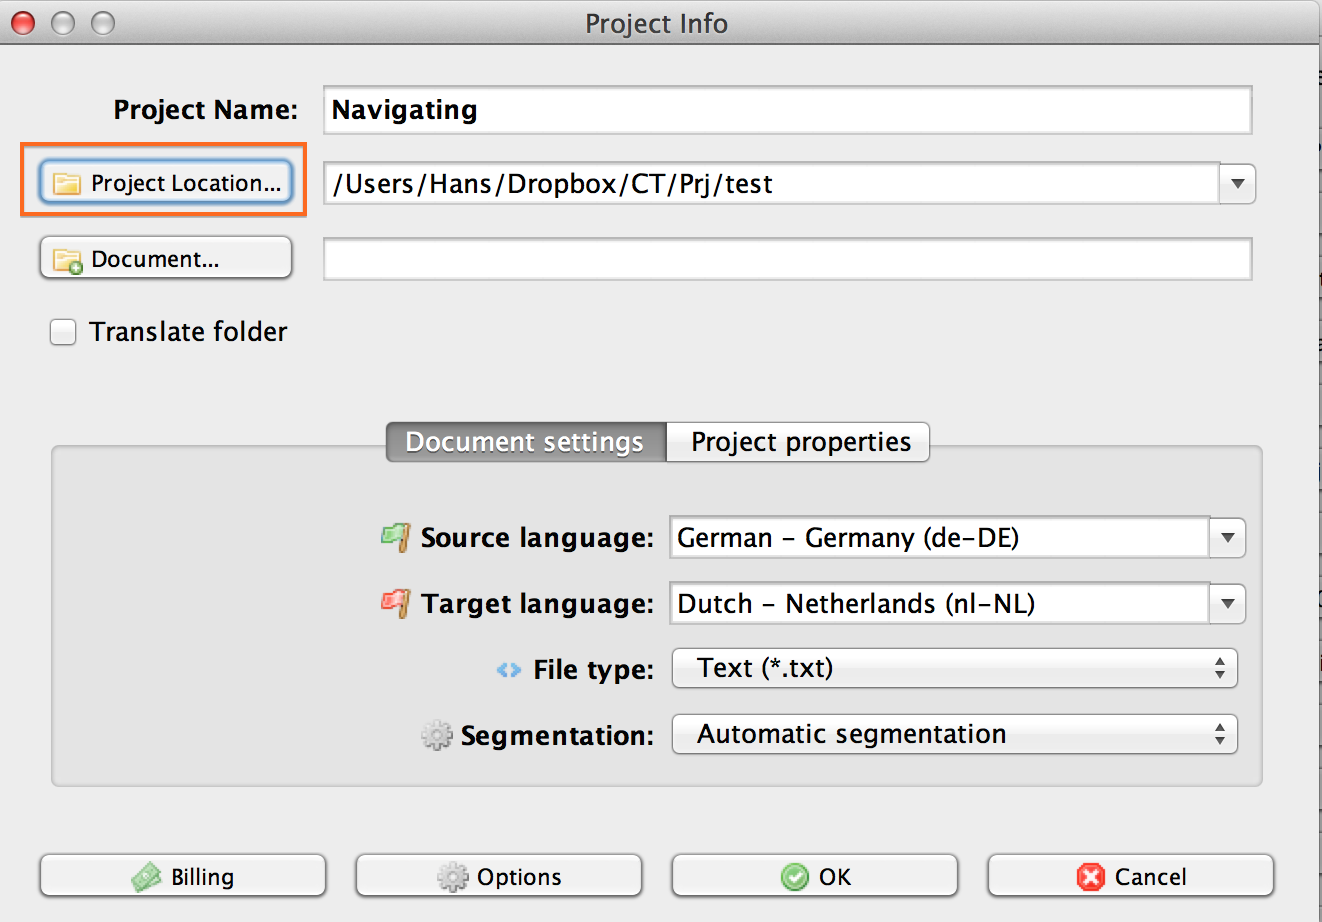This screenshot has height=922, width=1322.
Task: Click the Project Name text field
Action: click(x=787, y=110)
